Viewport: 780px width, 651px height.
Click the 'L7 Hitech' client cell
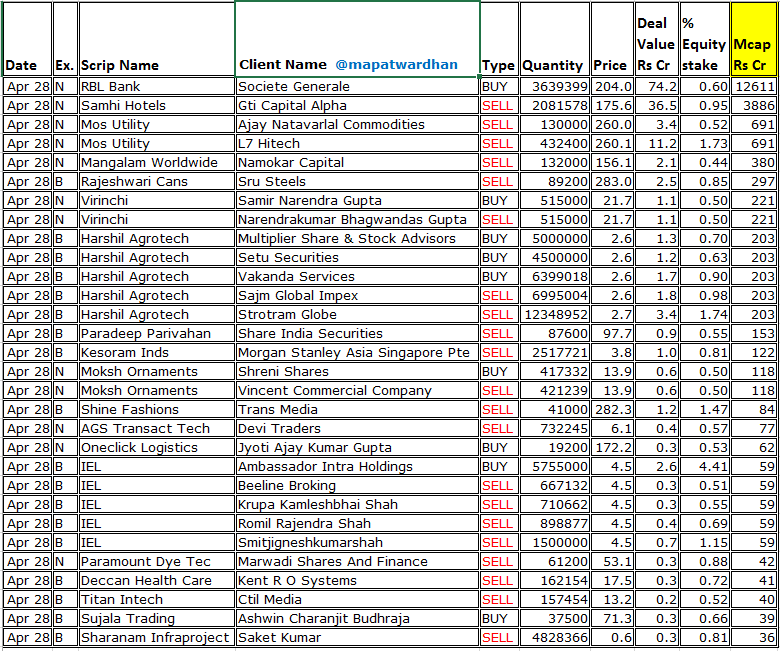[x=357, y=143]
